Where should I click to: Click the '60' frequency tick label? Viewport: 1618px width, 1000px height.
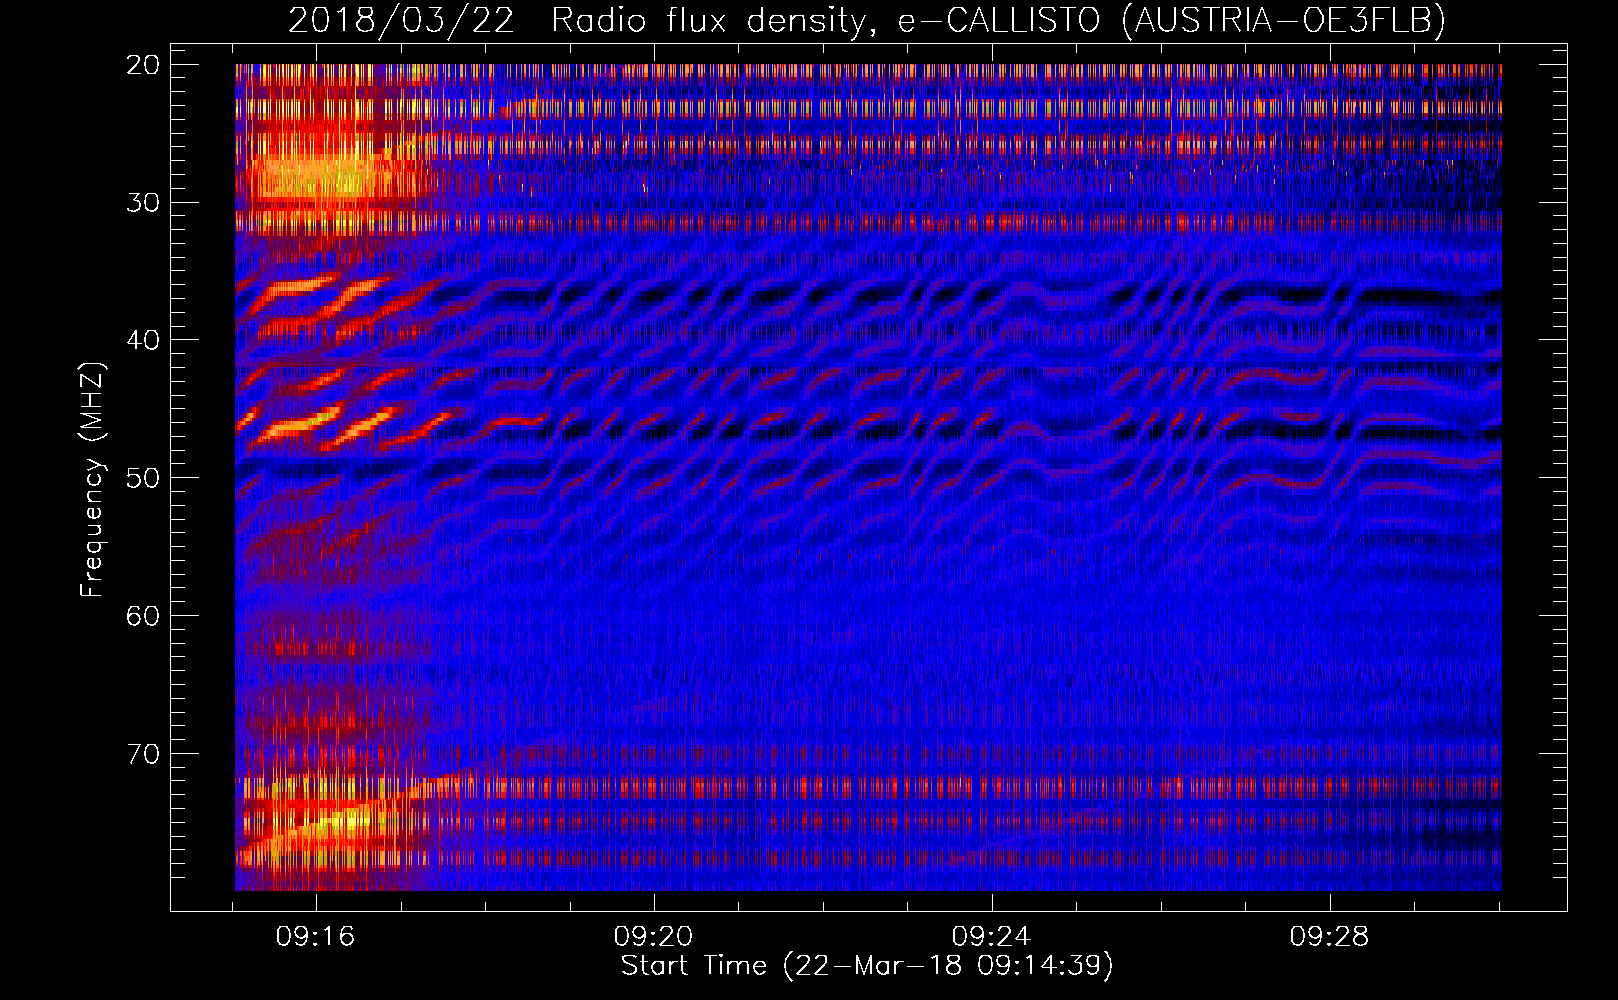coord(143,616)
